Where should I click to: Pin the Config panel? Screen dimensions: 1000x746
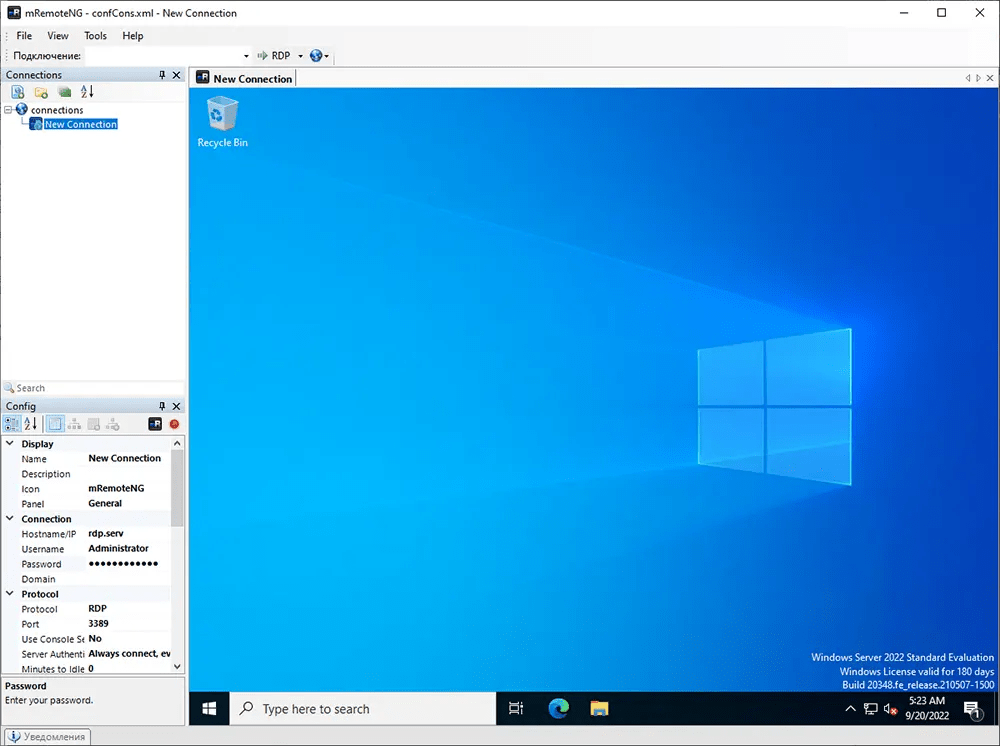(x=162, y=406)
